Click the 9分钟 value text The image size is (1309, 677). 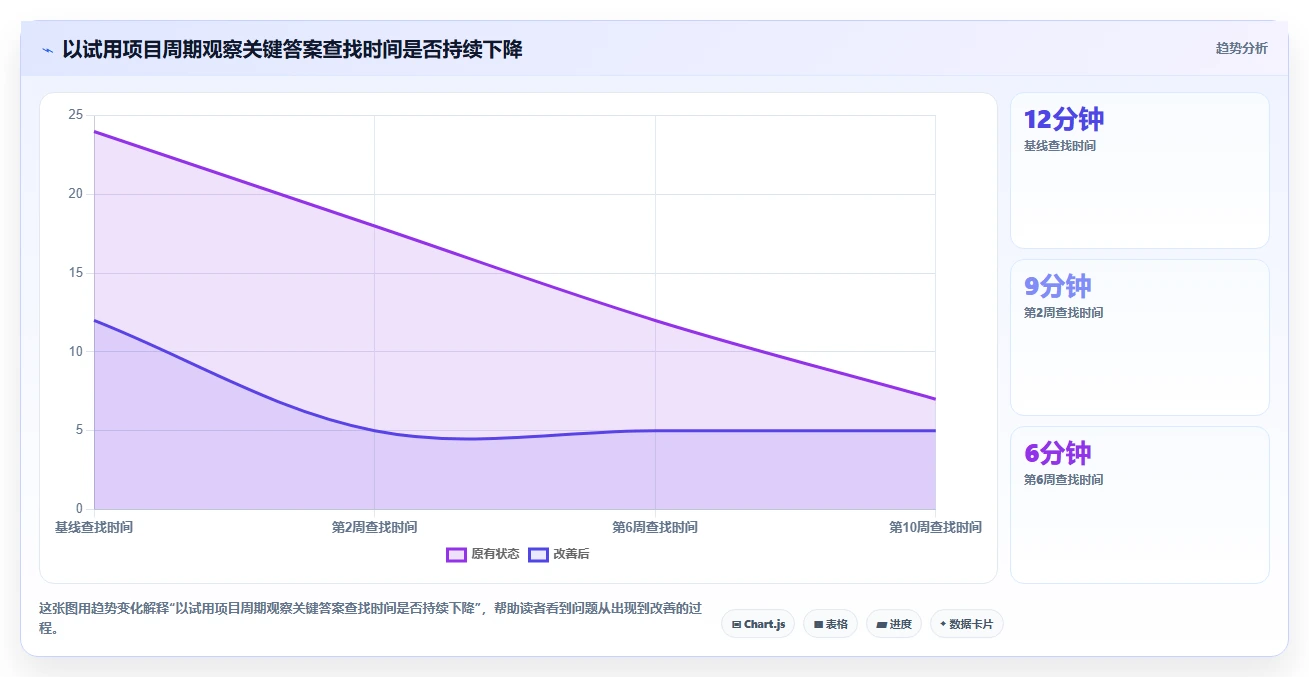click(x=1057, y=287)
